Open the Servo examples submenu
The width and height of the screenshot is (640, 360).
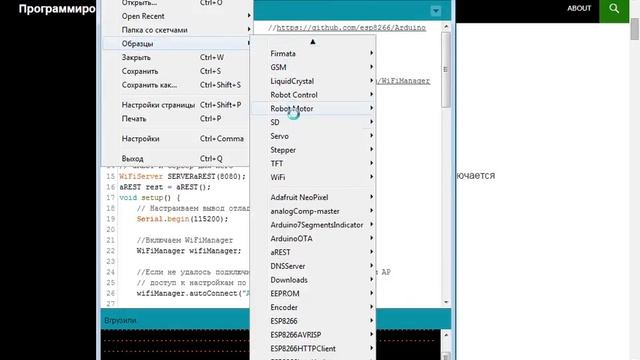[x=313, y=136]
